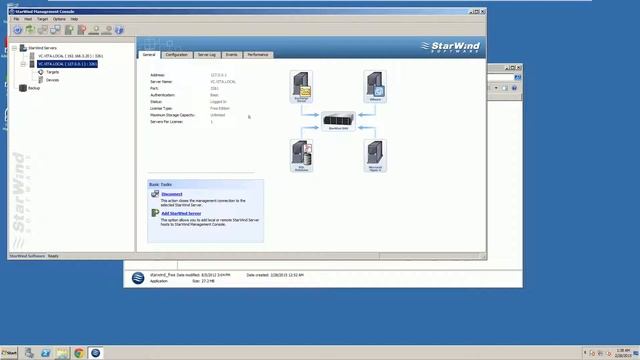Click the VMware server diagram icon
The height and width of the screenshot is (360, 640).
pos(375,86)
